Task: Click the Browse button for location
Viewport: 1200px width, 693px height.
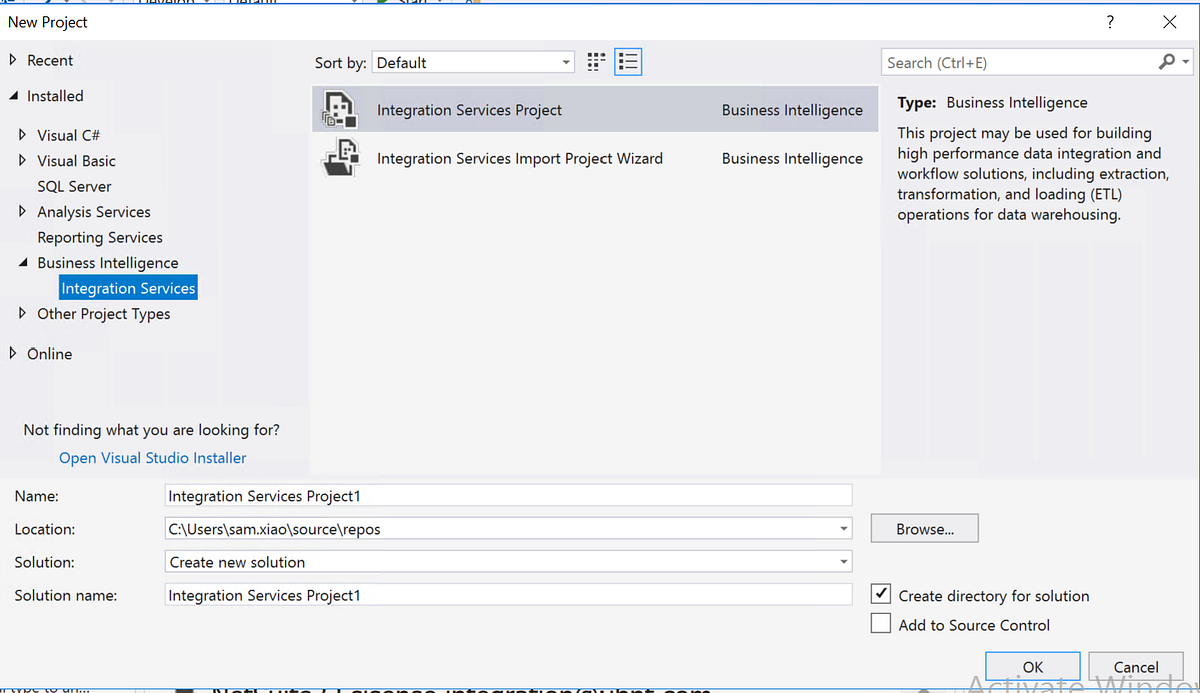Action: (x=924, y=528)
